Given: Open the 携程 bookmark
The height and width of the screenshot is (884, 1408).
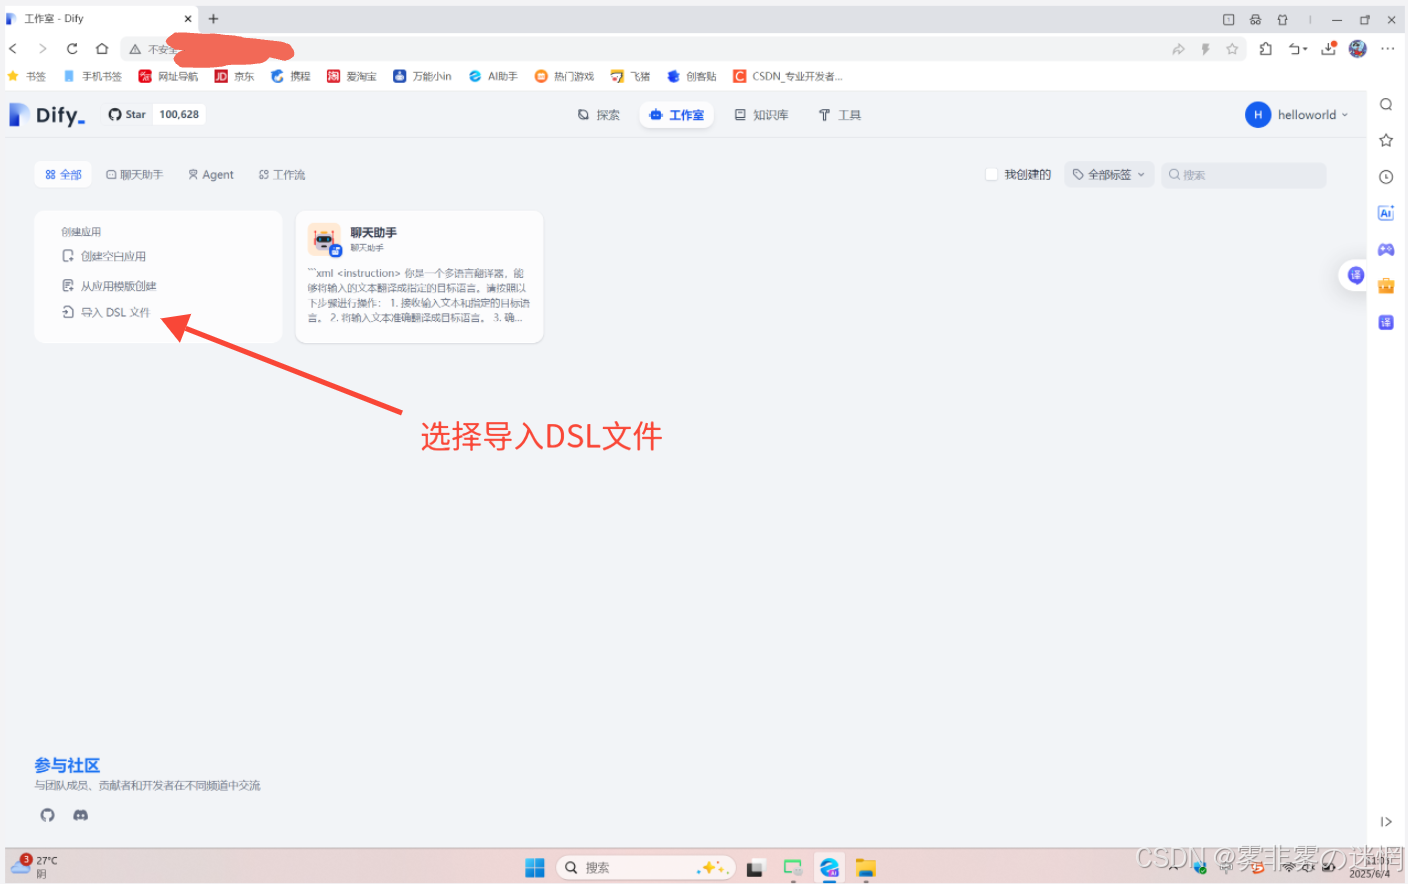Looking at the screenshot, I should coord(290,76).
